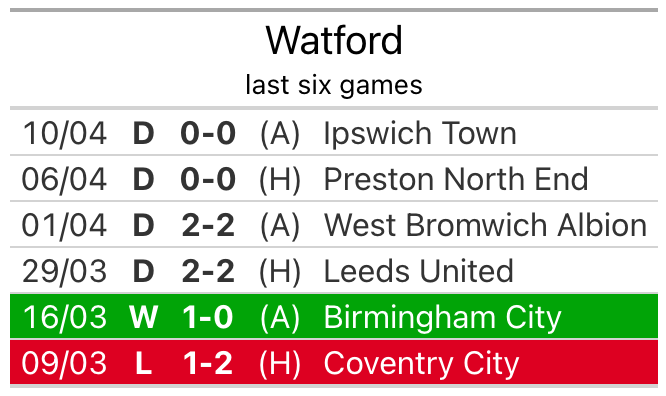Click the 0-0 score against Ipswich Town
666x396 pixels.
point(208,133)
